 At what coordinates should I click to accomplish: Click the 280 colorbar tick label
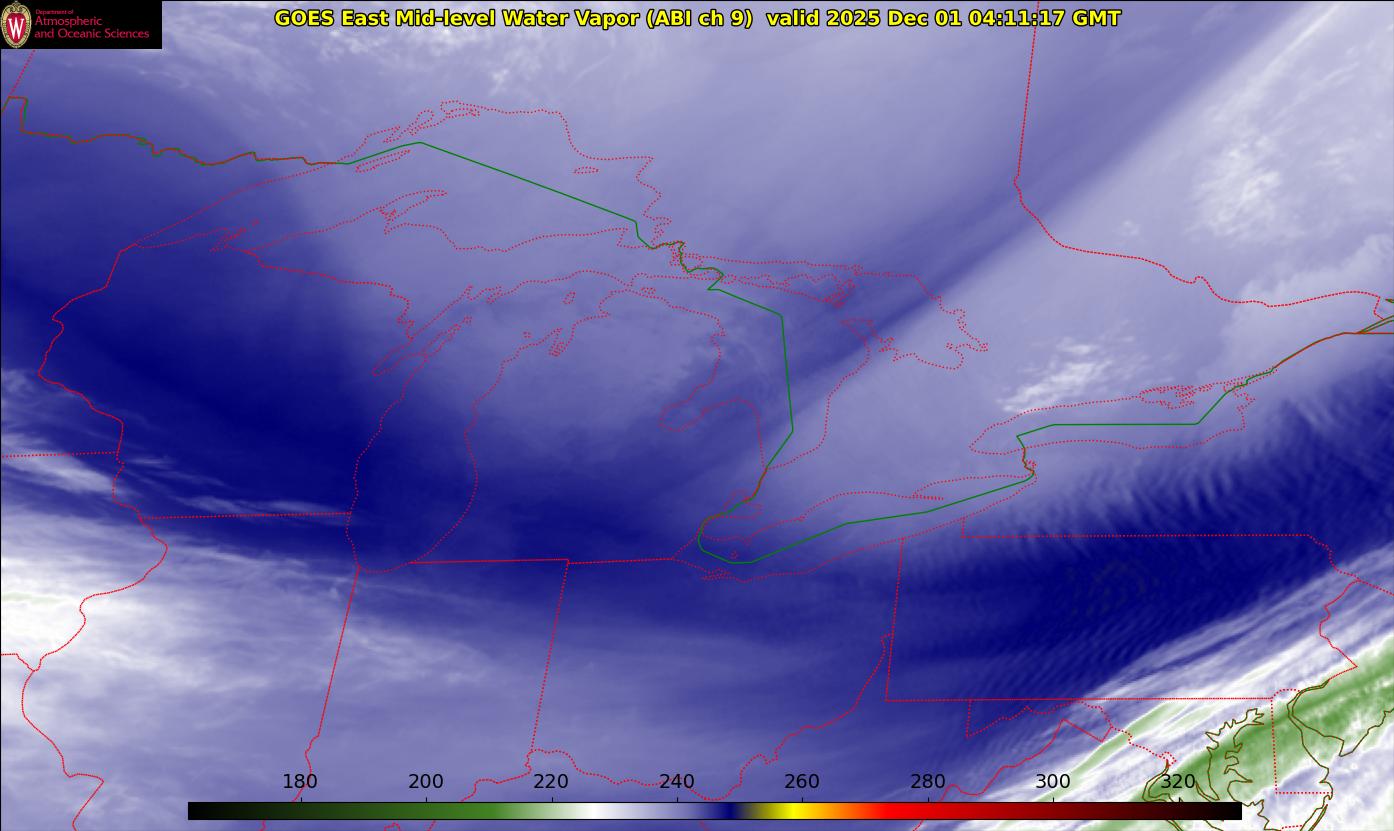pos(928,782)
